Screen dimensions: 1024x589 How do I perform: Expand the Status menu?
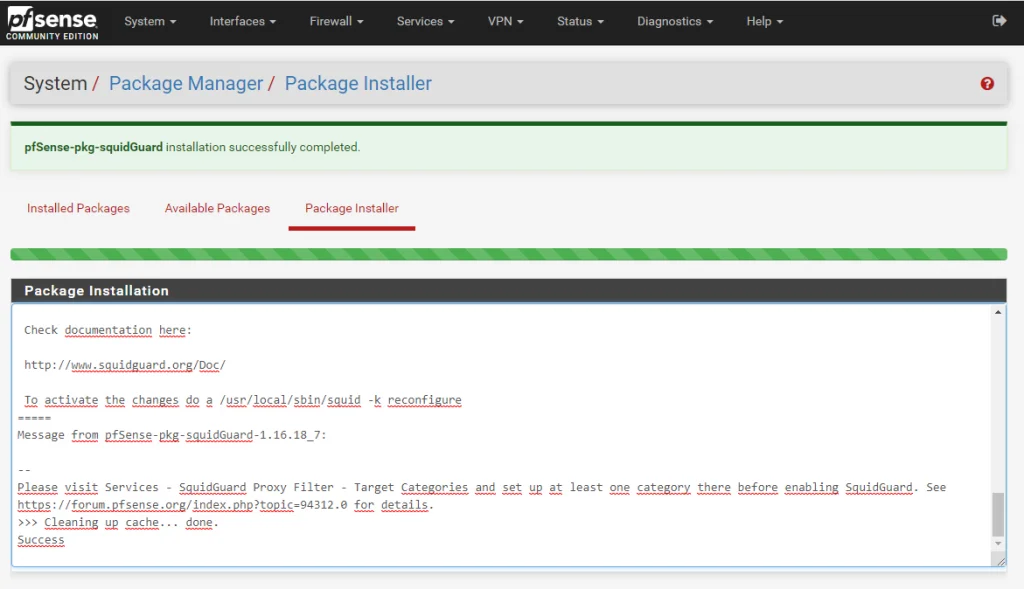580,22
